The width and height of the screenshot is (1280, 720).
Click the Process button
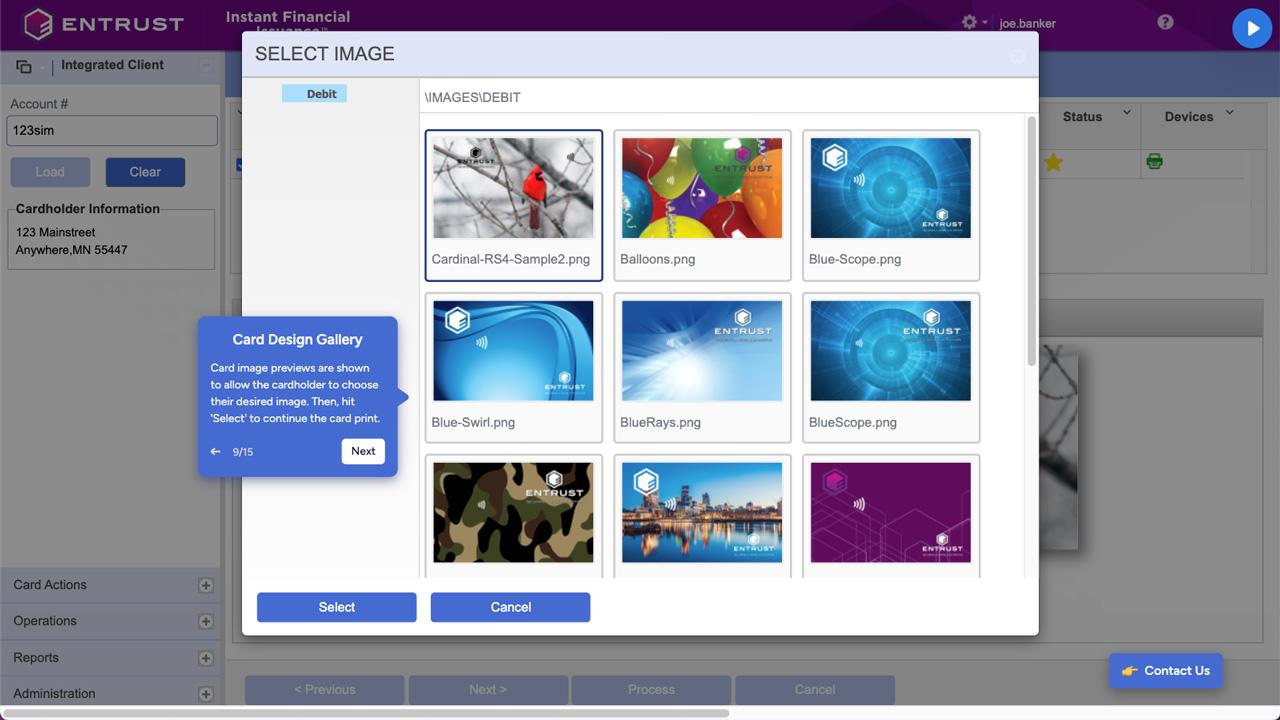coord(652,690)
